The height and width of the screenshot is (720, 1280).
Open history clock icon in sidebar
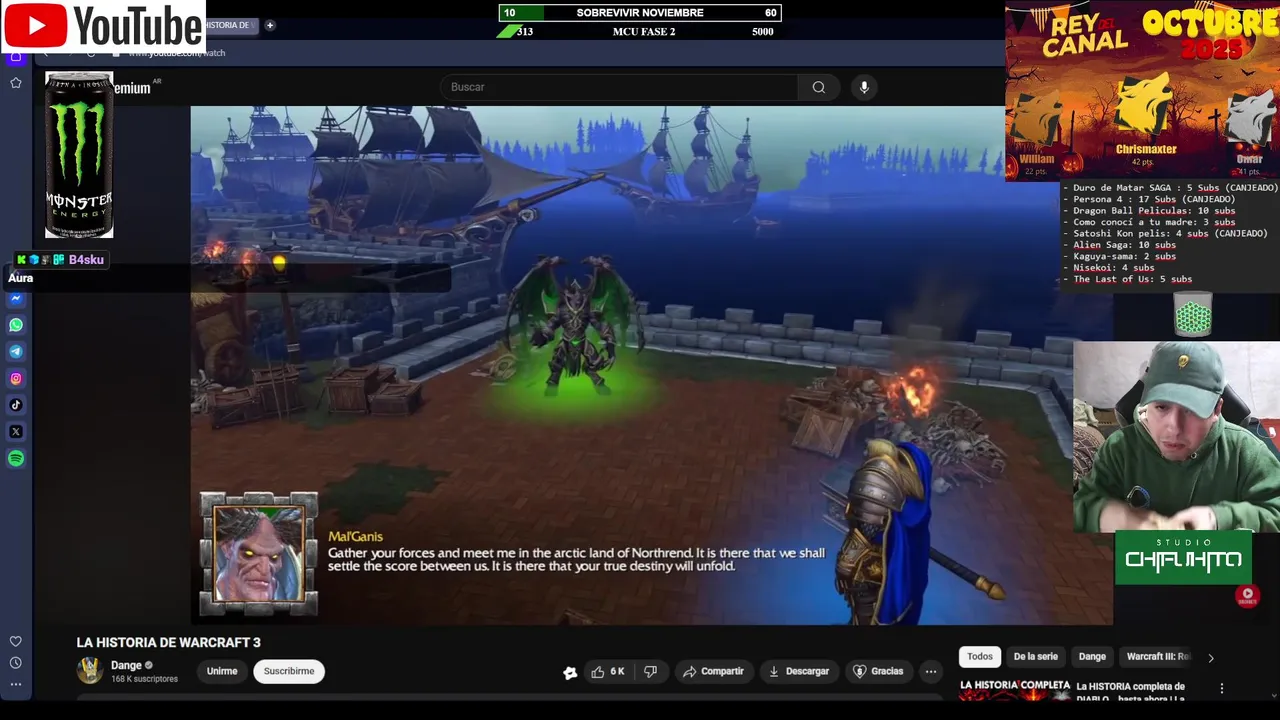16,663
